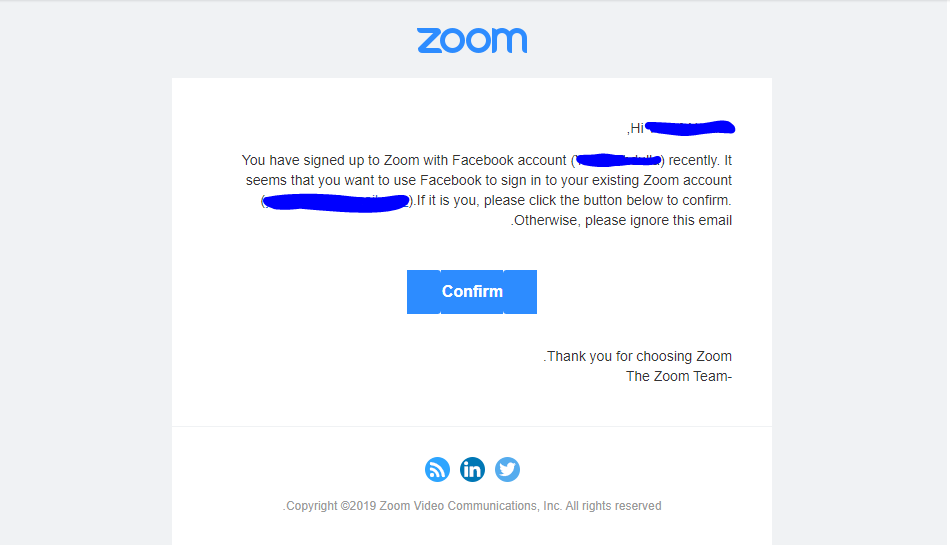The image size is (950, 545).
Task: Click "Thank you for choosing Zoom" line
Action: pyautogui.click(x=639, y=356)
